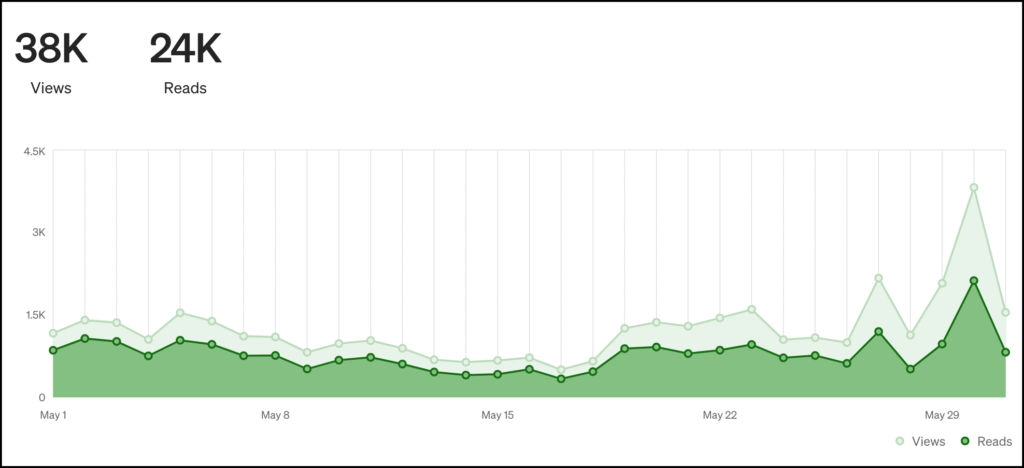Click the 3K y-axis label
The width and height of the screenshot is (1024, 468).
[37, 232]
